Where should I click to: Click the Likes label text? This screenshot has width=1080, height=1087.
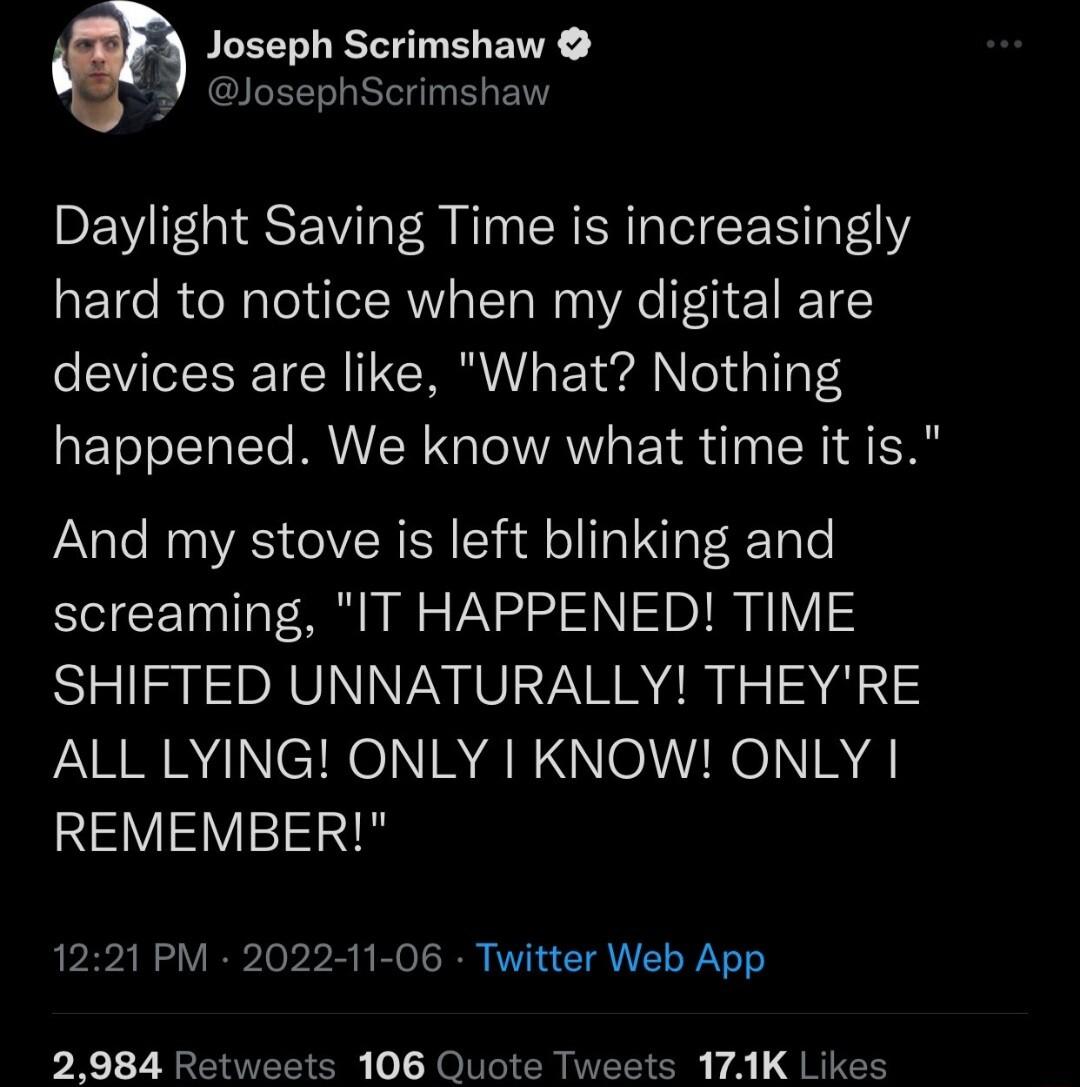[x=842, y=1066]
